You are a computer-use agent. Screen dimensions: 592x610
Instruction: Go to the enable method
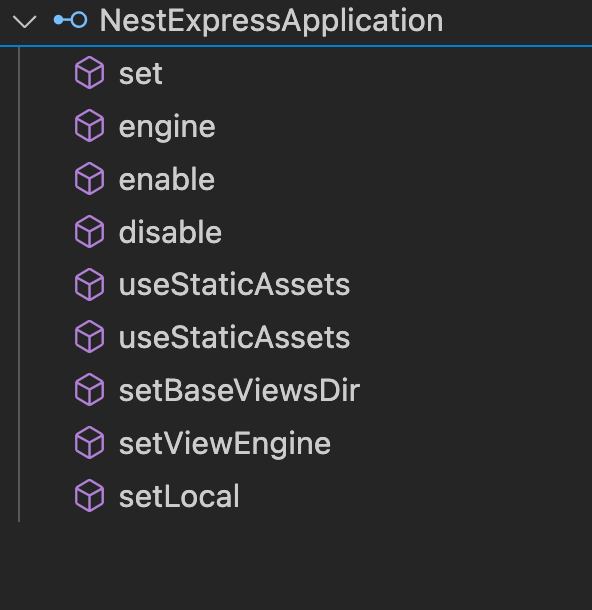coord(166,179)
